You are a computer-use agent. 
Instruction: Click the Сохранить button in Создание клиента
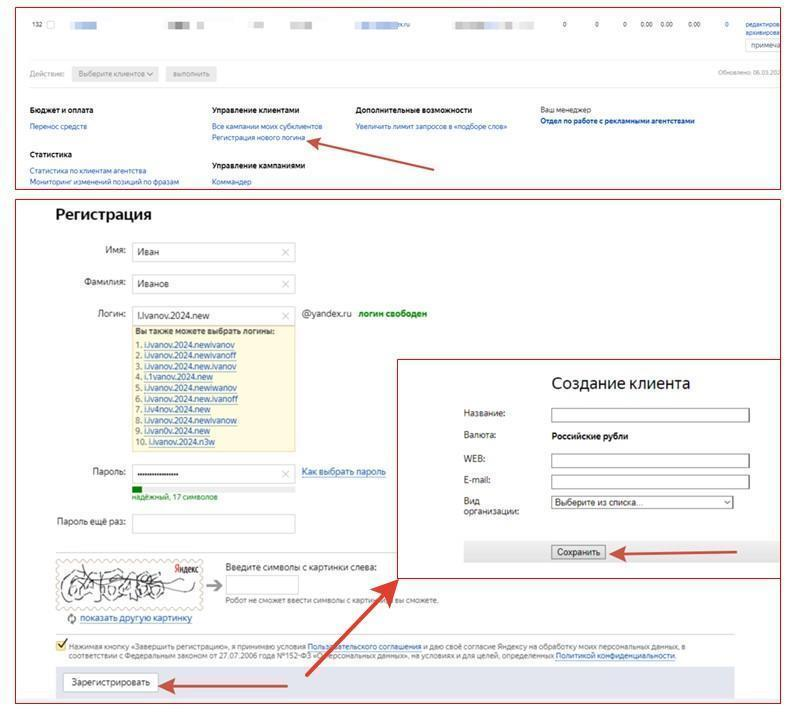point(578,552)
